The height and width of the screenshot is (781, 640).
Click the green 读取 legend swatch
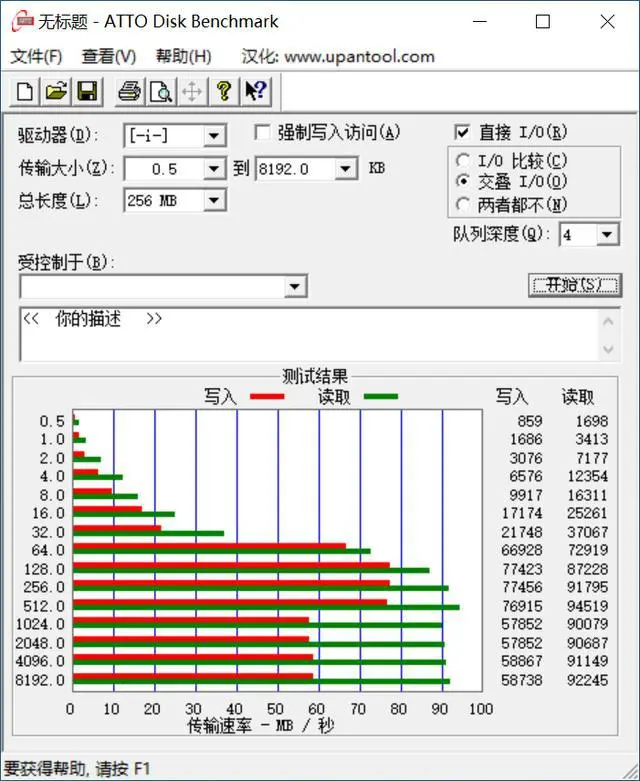click(381, 396)
